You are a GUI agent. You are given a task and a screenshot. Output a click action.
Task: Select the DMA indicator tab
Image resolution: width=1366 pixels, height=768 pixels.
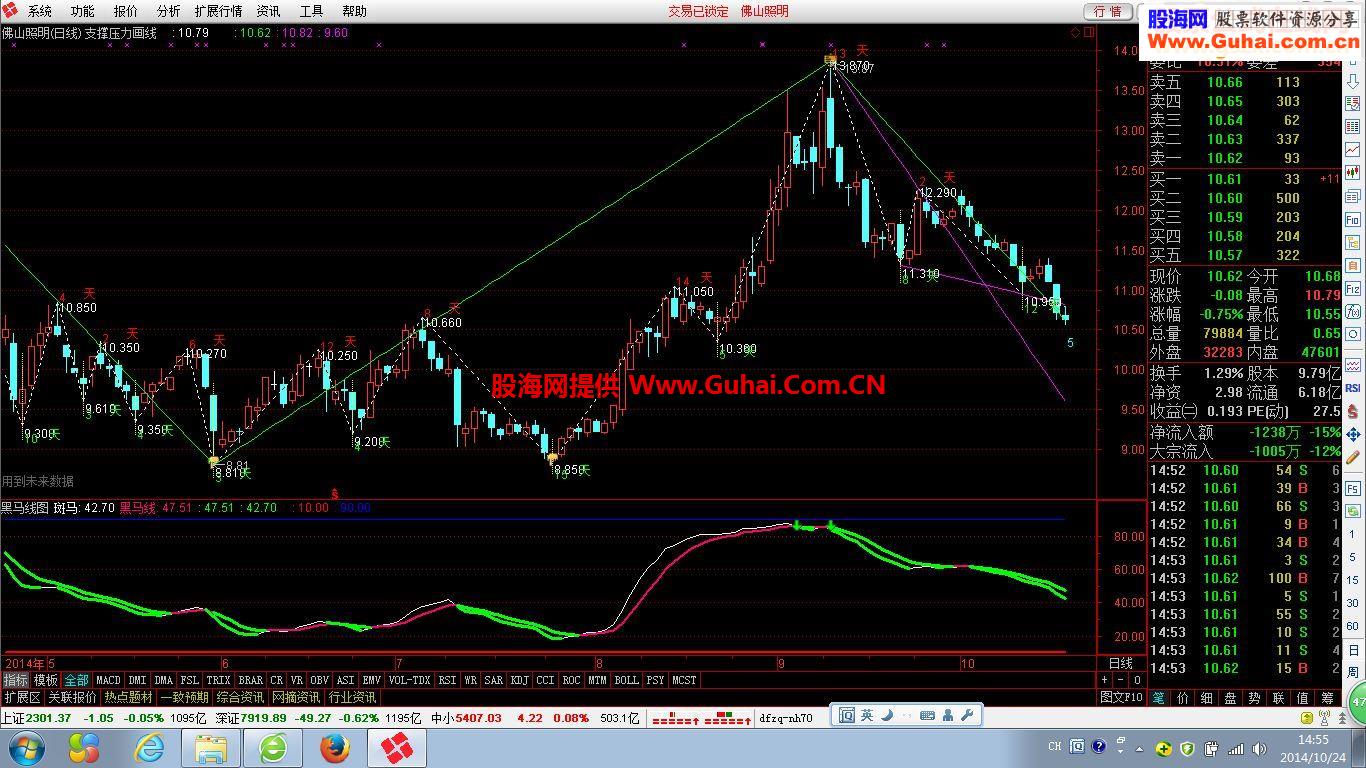point(164,680)
